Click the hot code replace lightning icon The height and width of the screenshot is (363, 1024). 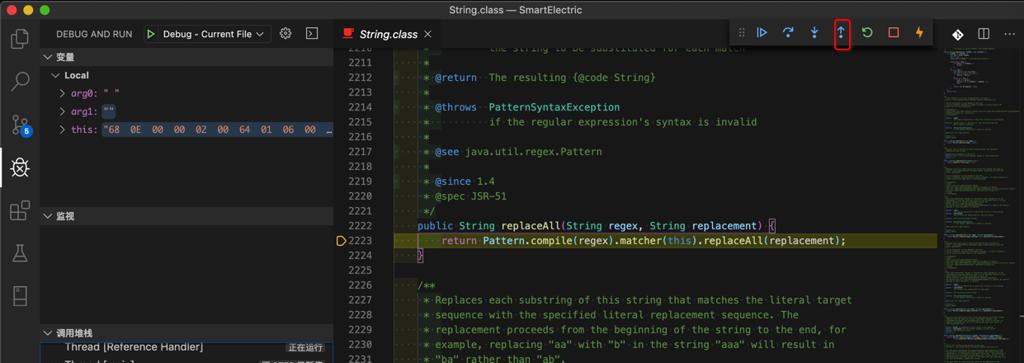pos(920,33)
